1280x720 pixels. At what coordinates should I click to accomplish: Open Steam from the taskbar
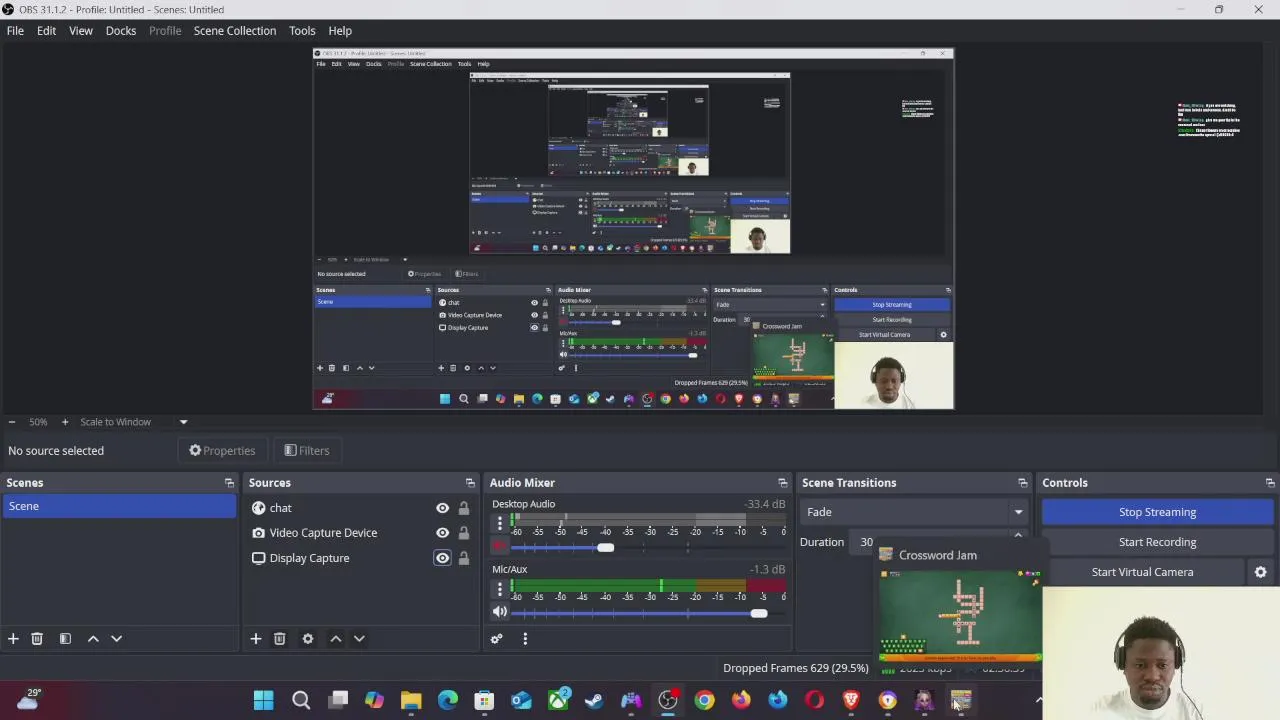[x=594, y=700]
